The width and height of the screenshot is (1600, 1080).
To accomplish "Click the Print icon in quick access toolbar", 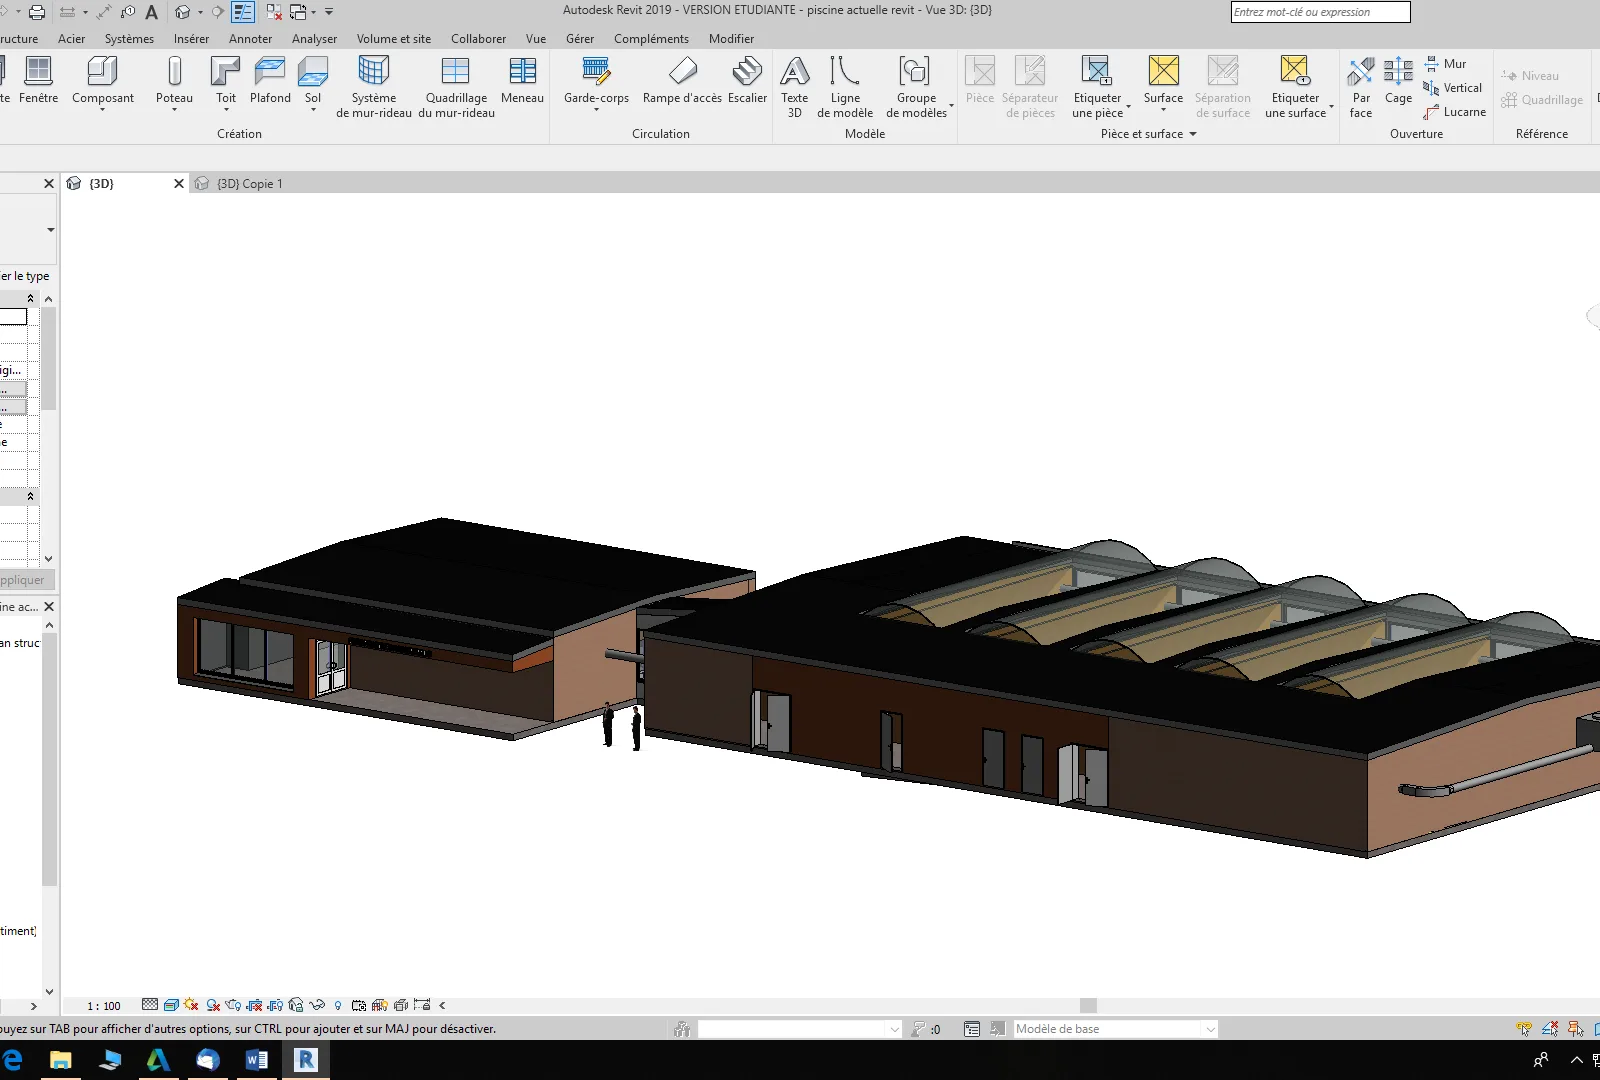I will [x=37, y=12].
